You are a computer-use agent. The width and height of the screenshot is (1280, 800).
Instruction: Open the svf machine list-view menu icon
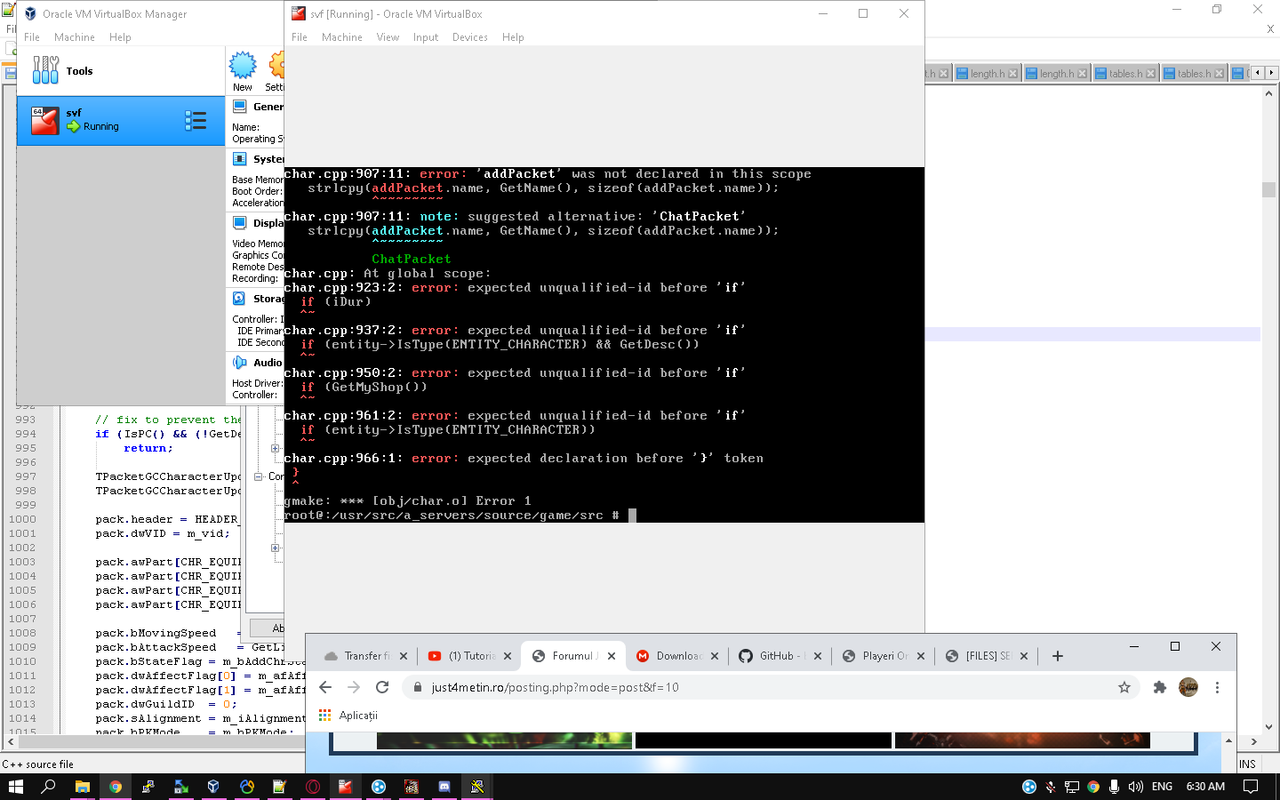click(195, 121)
